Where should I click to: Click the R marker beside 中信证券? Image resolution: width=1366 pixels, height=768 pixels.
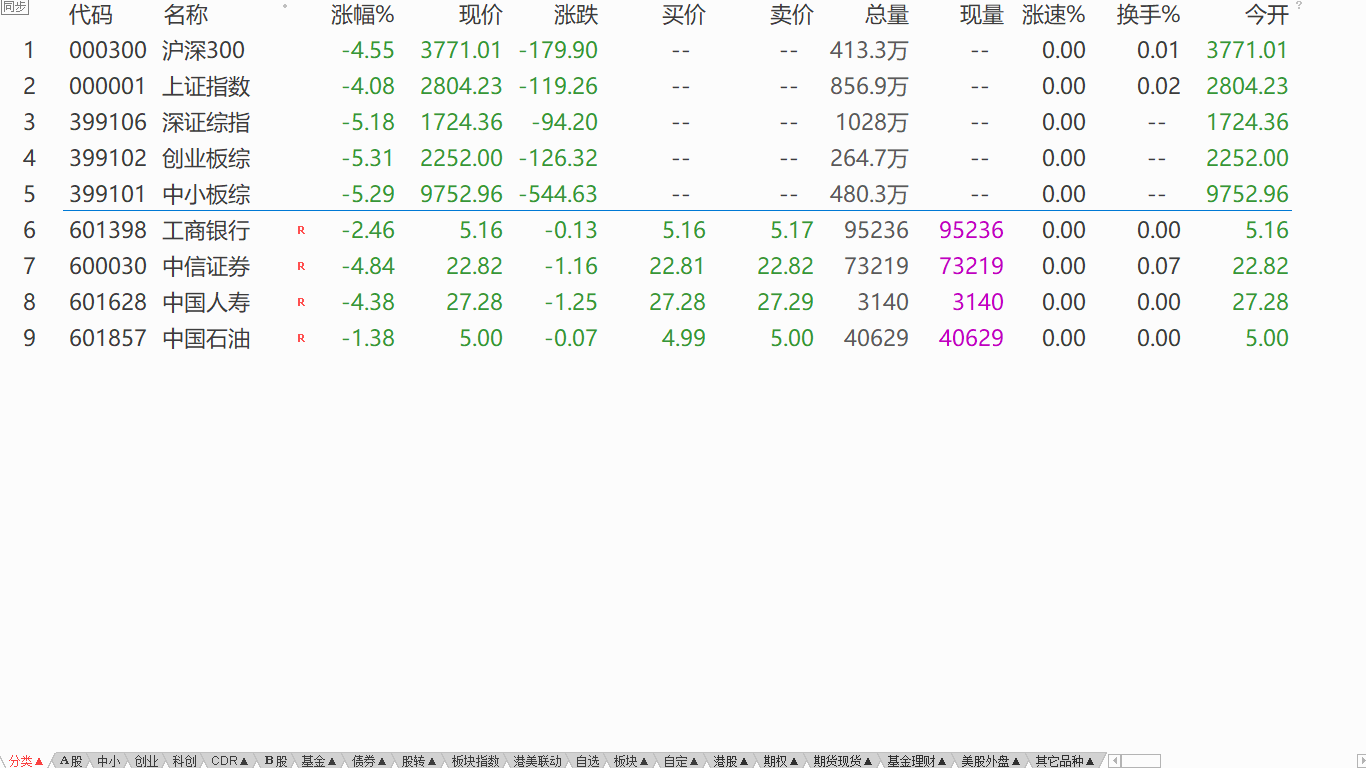(x=301, y=266)
